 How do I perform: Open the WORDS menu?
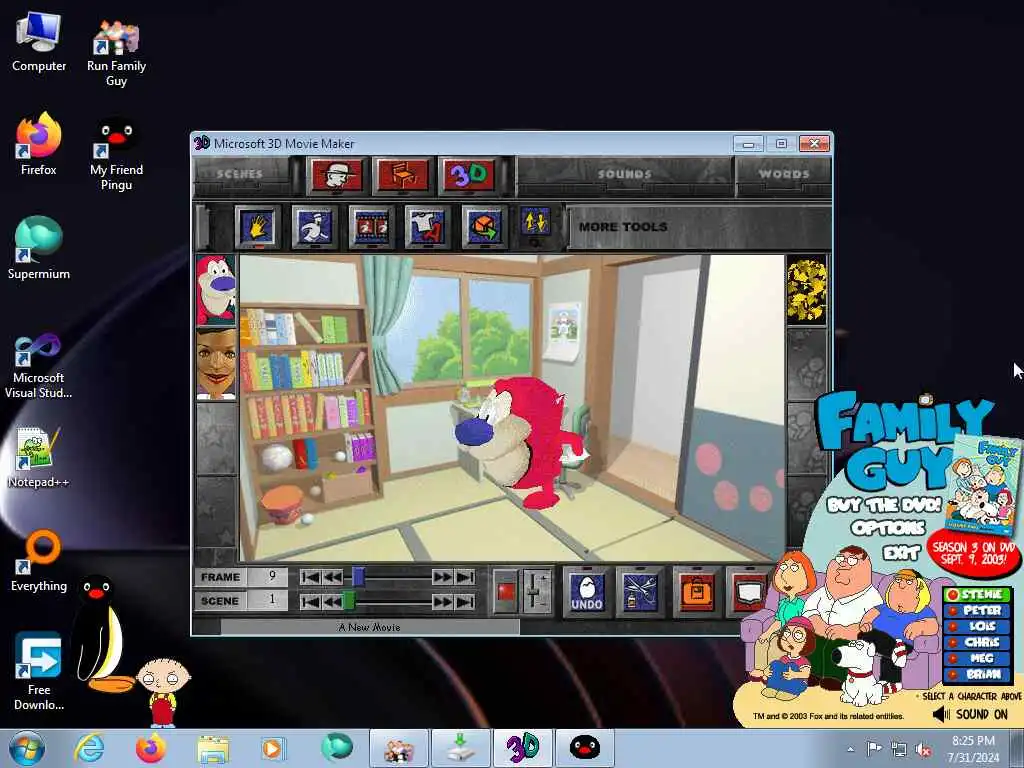pyautogui.click(x=784, y=174)
